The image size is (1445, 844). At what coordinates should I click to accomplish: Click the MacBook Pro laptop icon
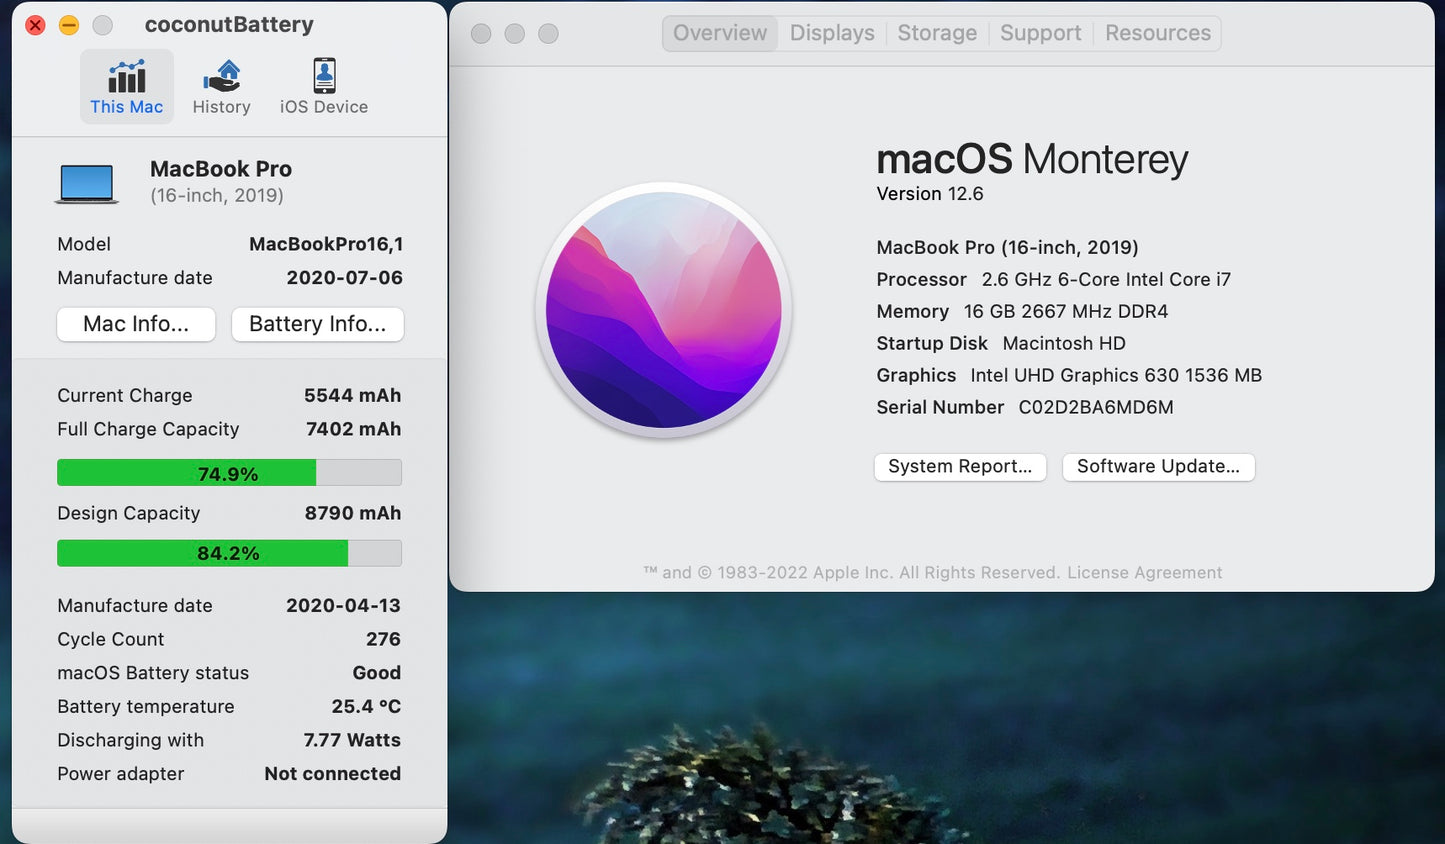point(86,182)
